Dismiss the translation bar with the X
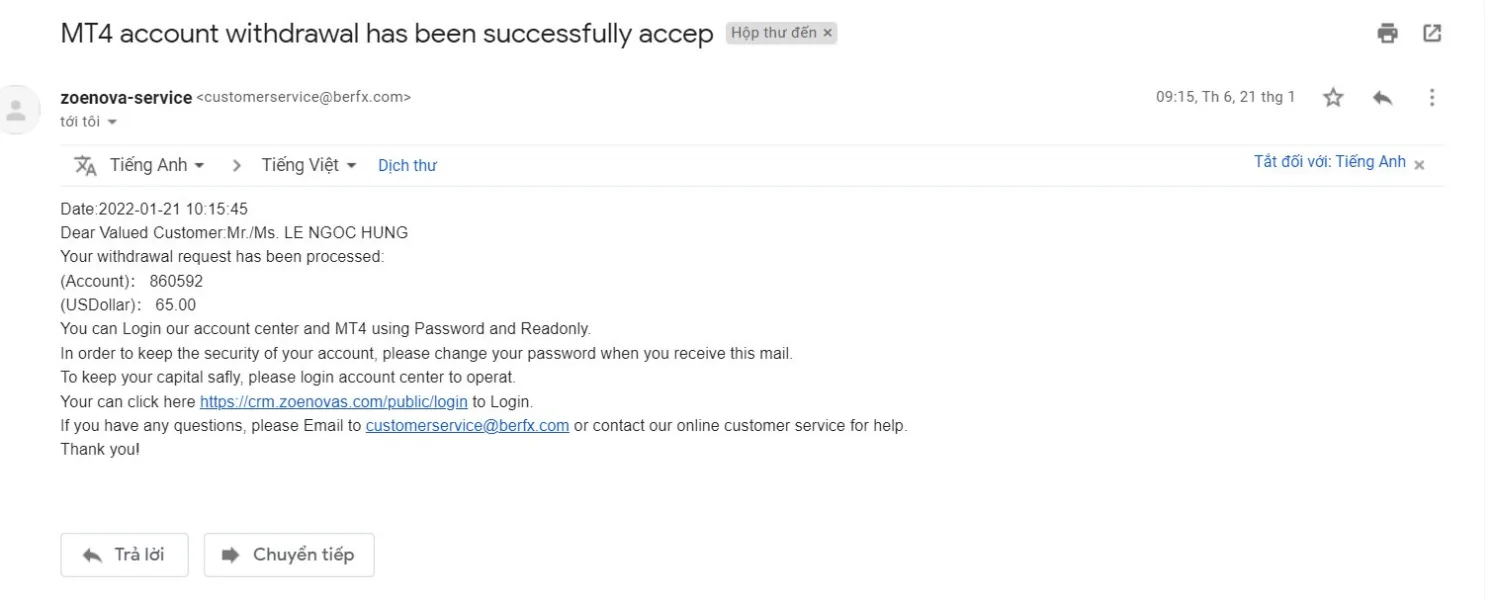Viewport: 1495px width, 600px height. (1419, 164)
